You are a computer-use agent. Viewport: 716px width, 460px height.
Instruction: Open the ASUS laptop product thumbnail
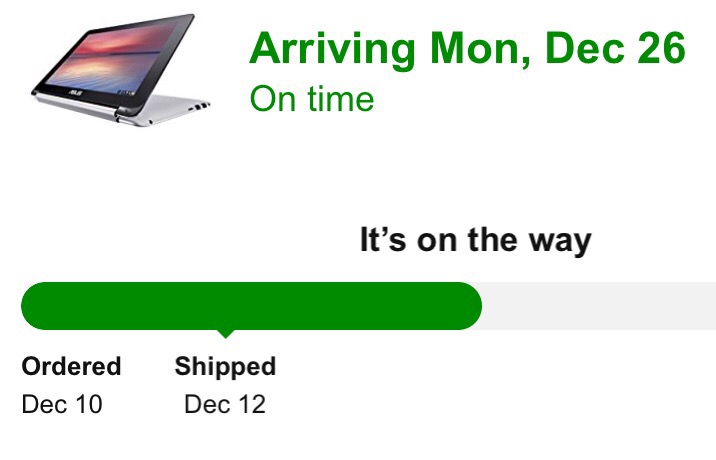120,70
